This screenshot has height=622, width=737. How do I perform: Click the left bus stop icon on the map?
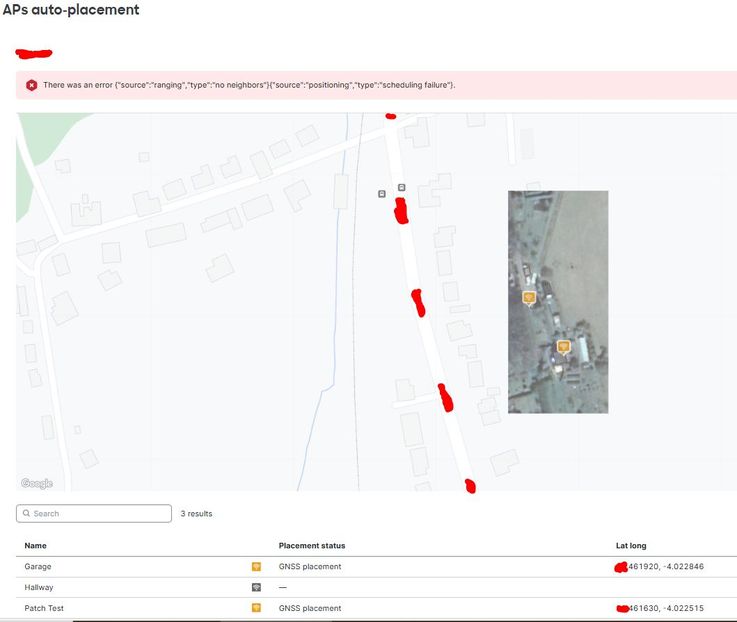[382, 193]
